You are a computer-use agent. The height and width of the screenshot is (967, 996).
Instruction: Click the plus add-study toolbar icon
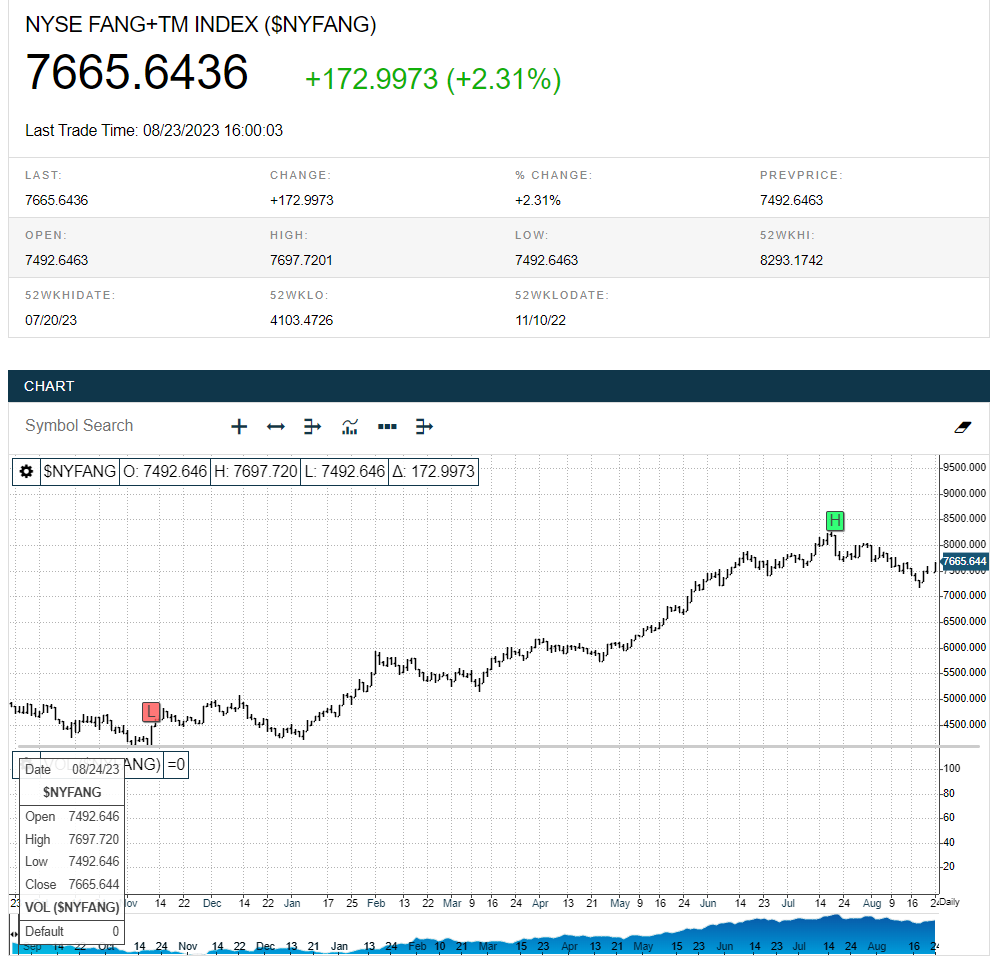pyautogui.click(x=239, y=427)
